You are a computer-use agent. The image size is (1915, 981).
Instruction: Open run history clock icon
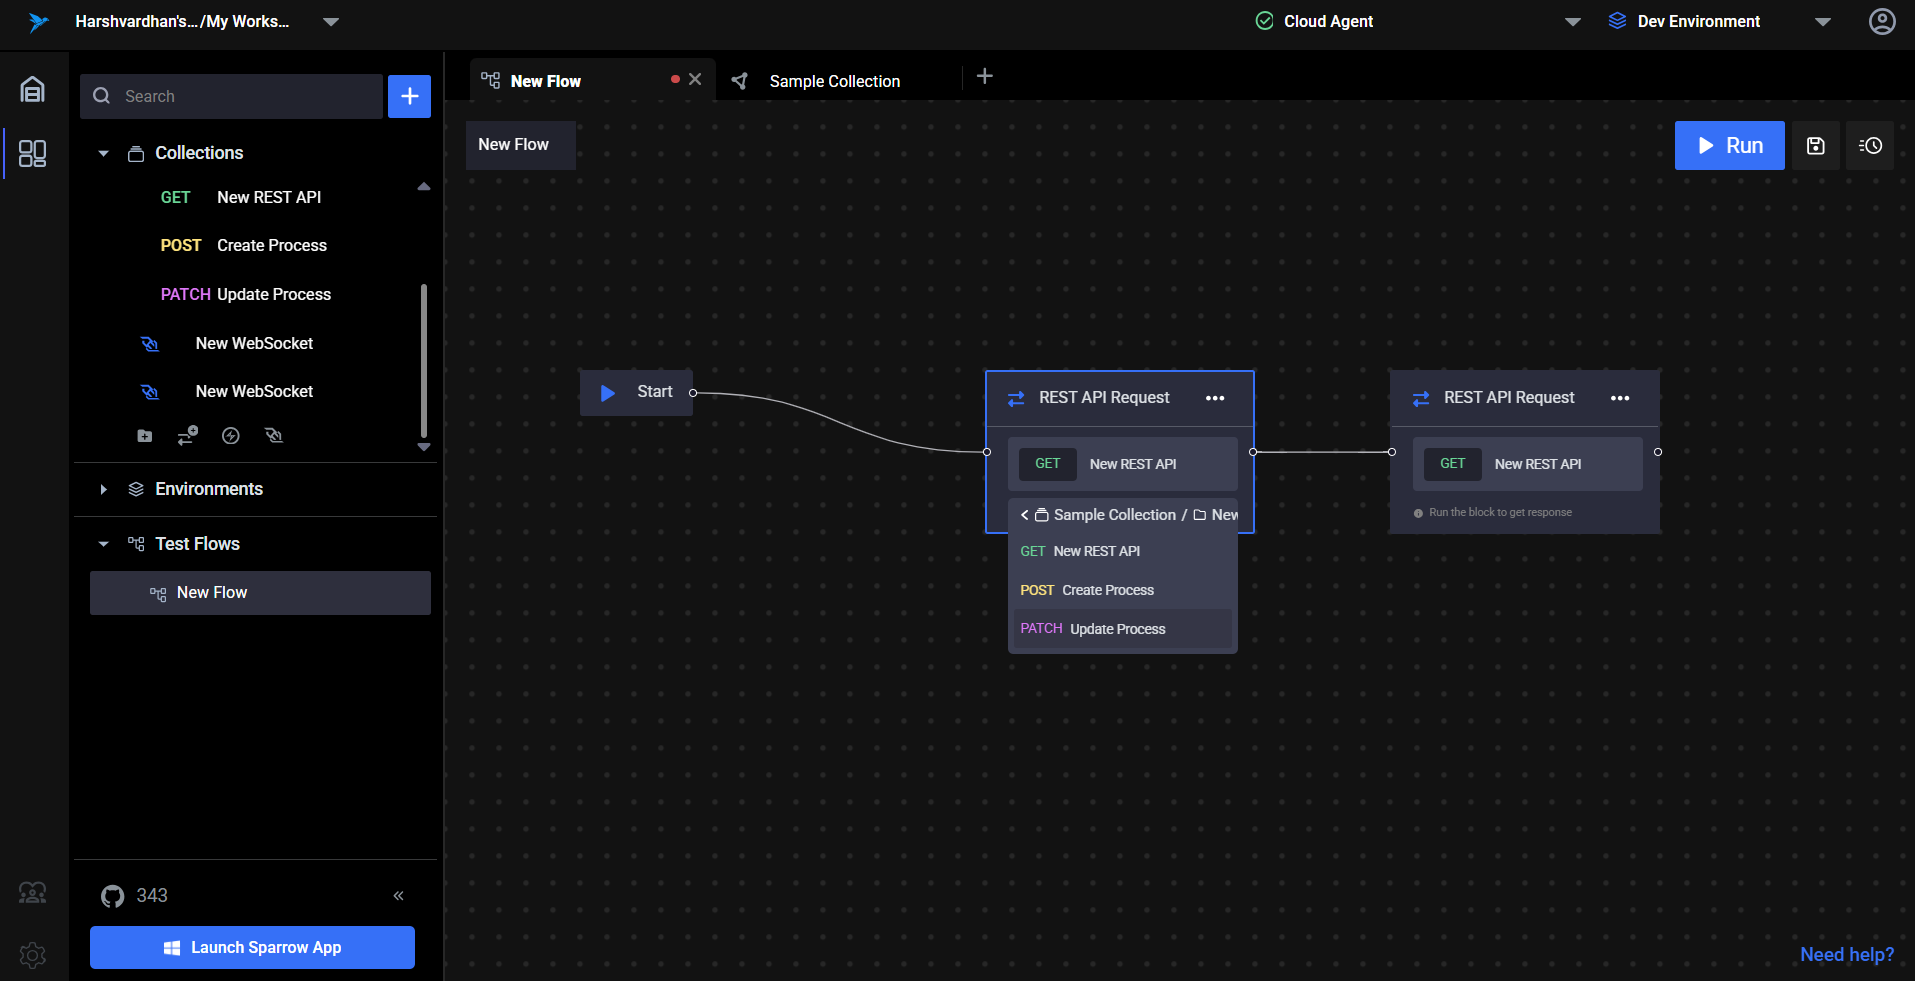tap(1870, 146)
